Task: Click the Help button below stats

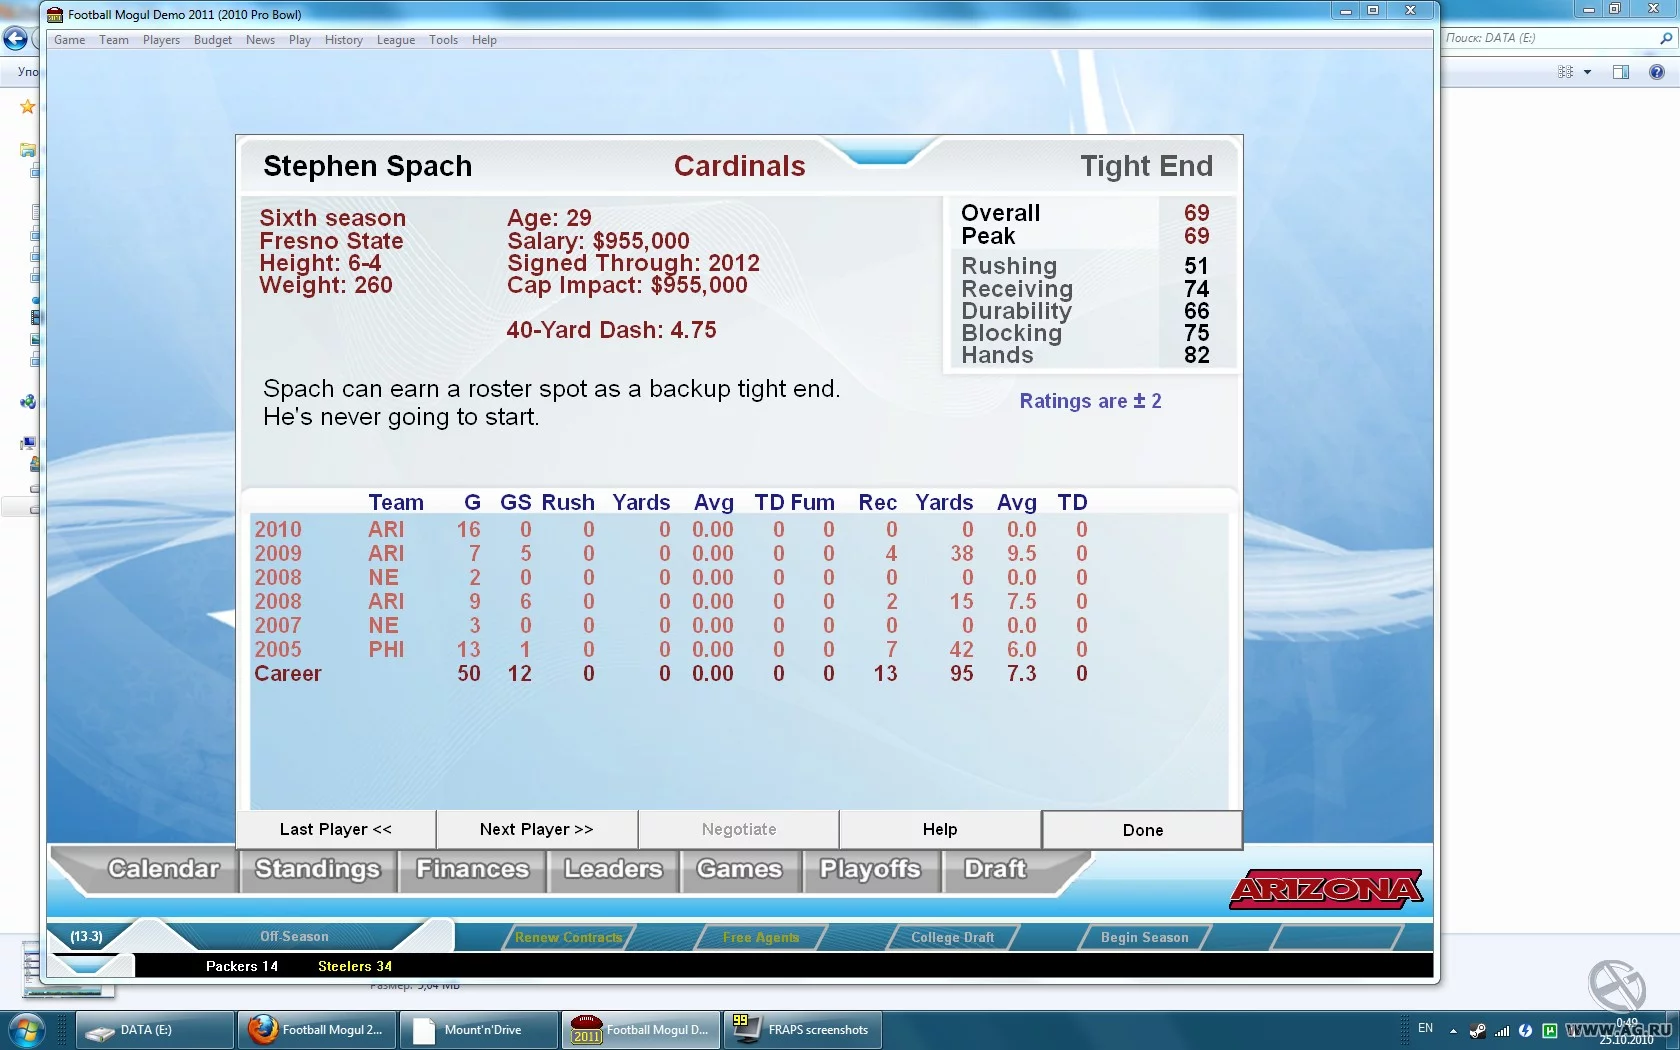Action: (x=940, y=829)
